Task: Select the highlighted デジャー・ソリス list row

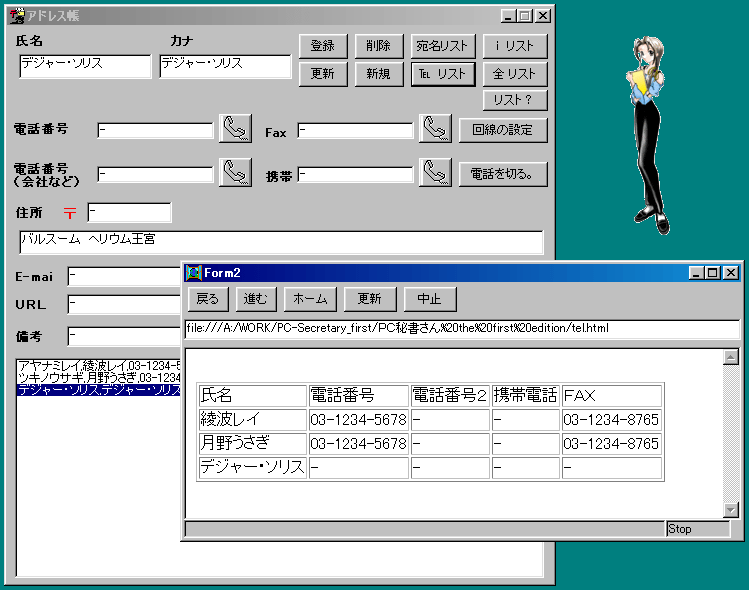Action: 99,390
